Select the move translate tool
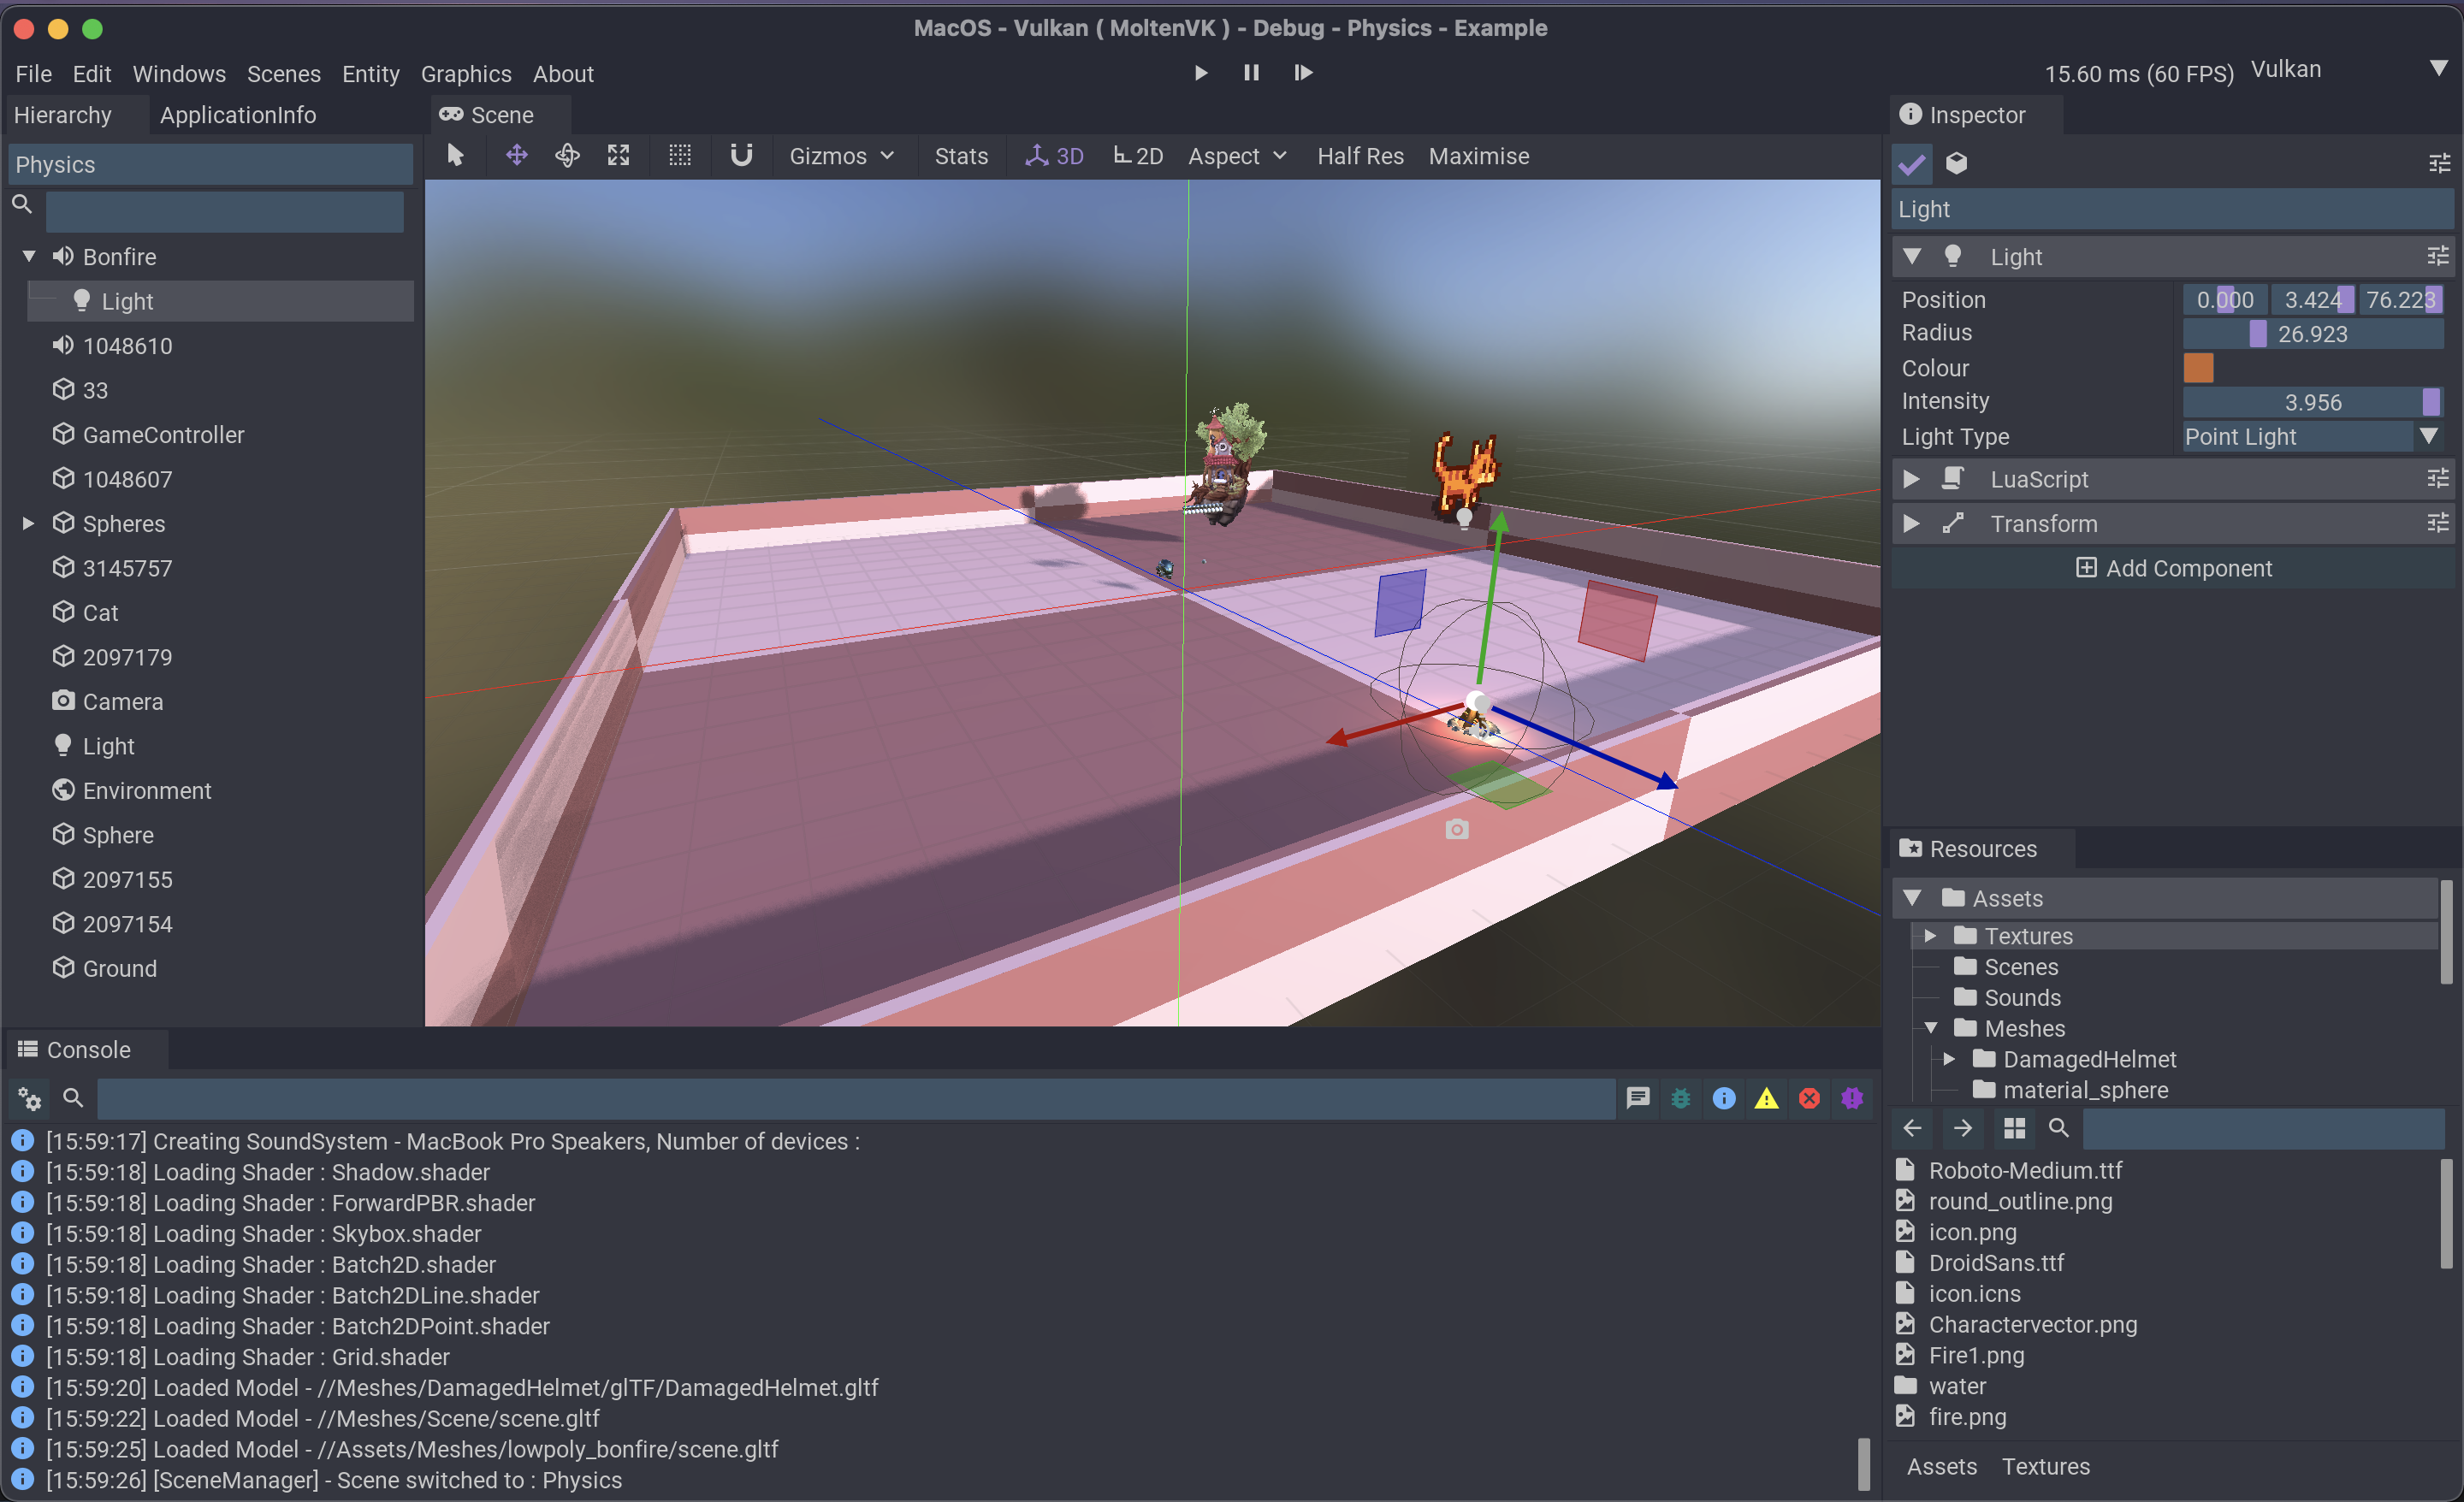 [x=516, y=155]
